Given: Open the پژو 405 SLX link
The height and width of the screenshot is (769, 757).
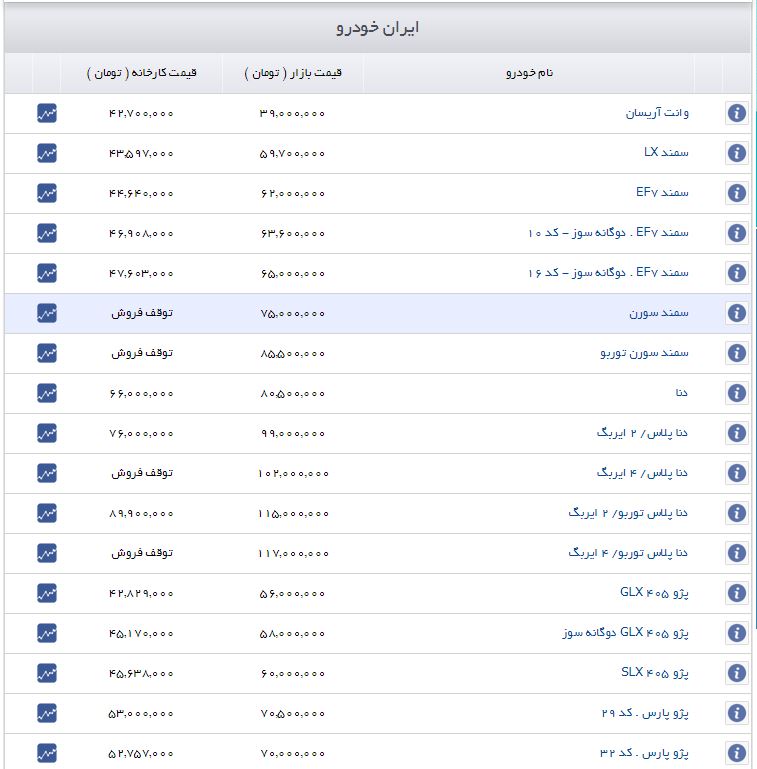Looking at the screenshot, I should (655, 673).
